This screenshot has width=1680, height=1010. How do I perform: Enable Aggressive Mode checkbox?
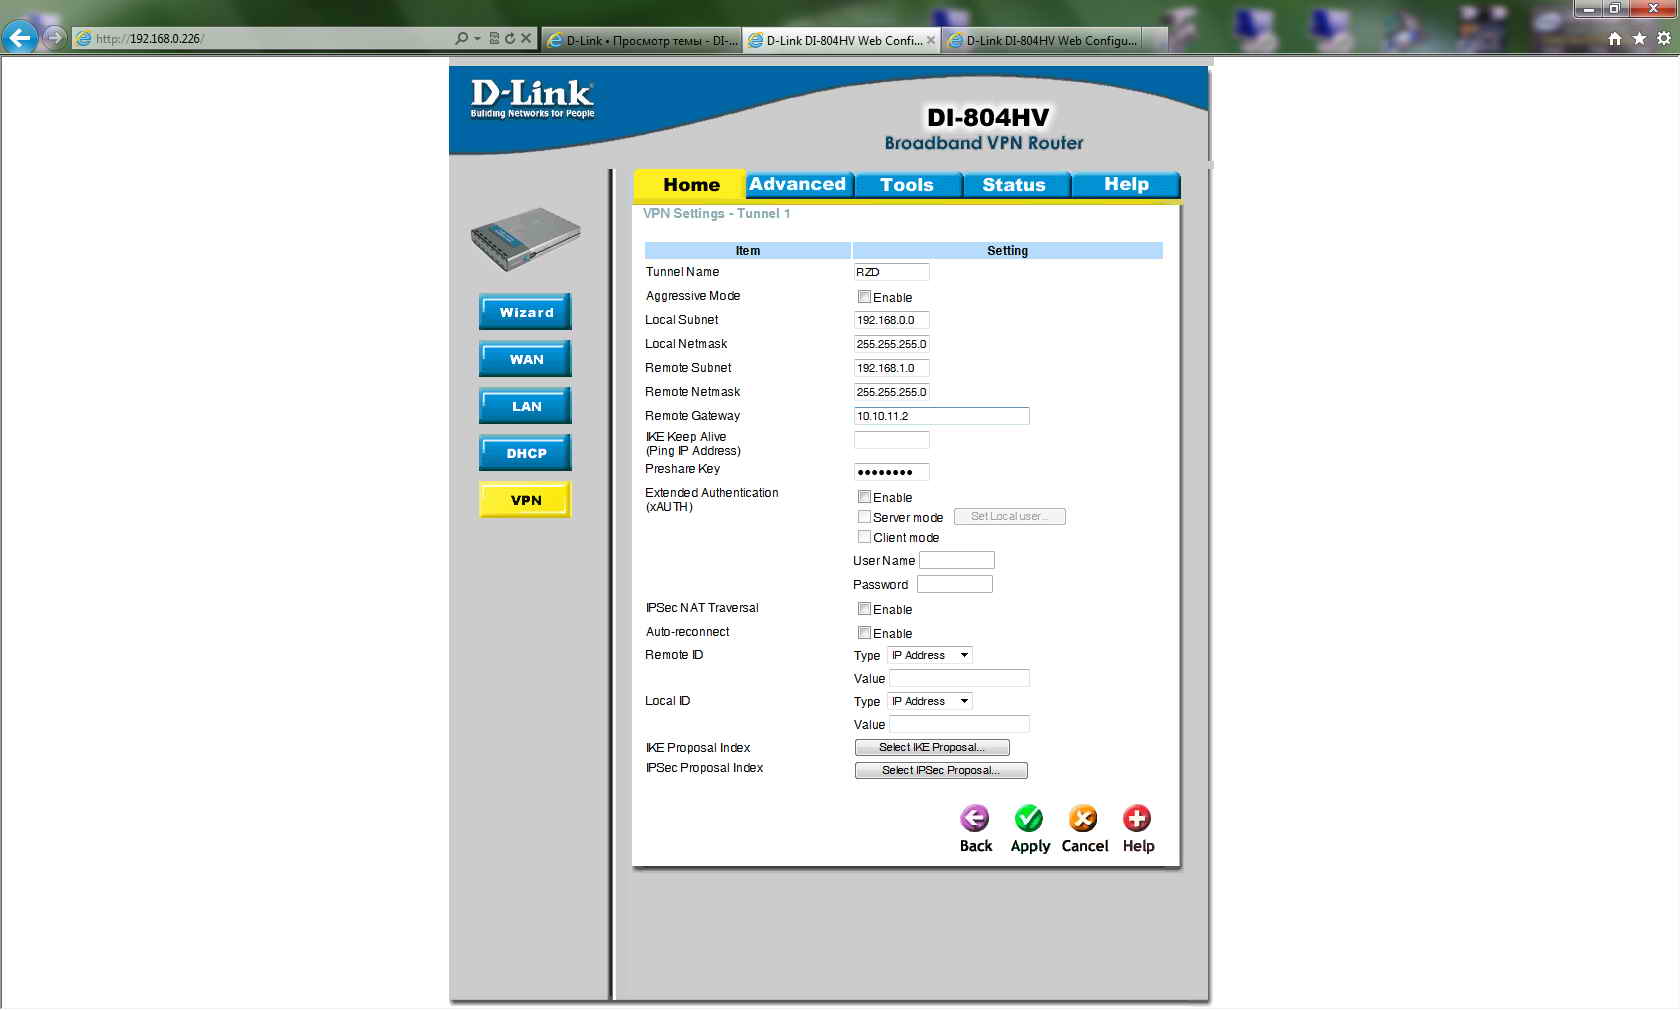864,297
